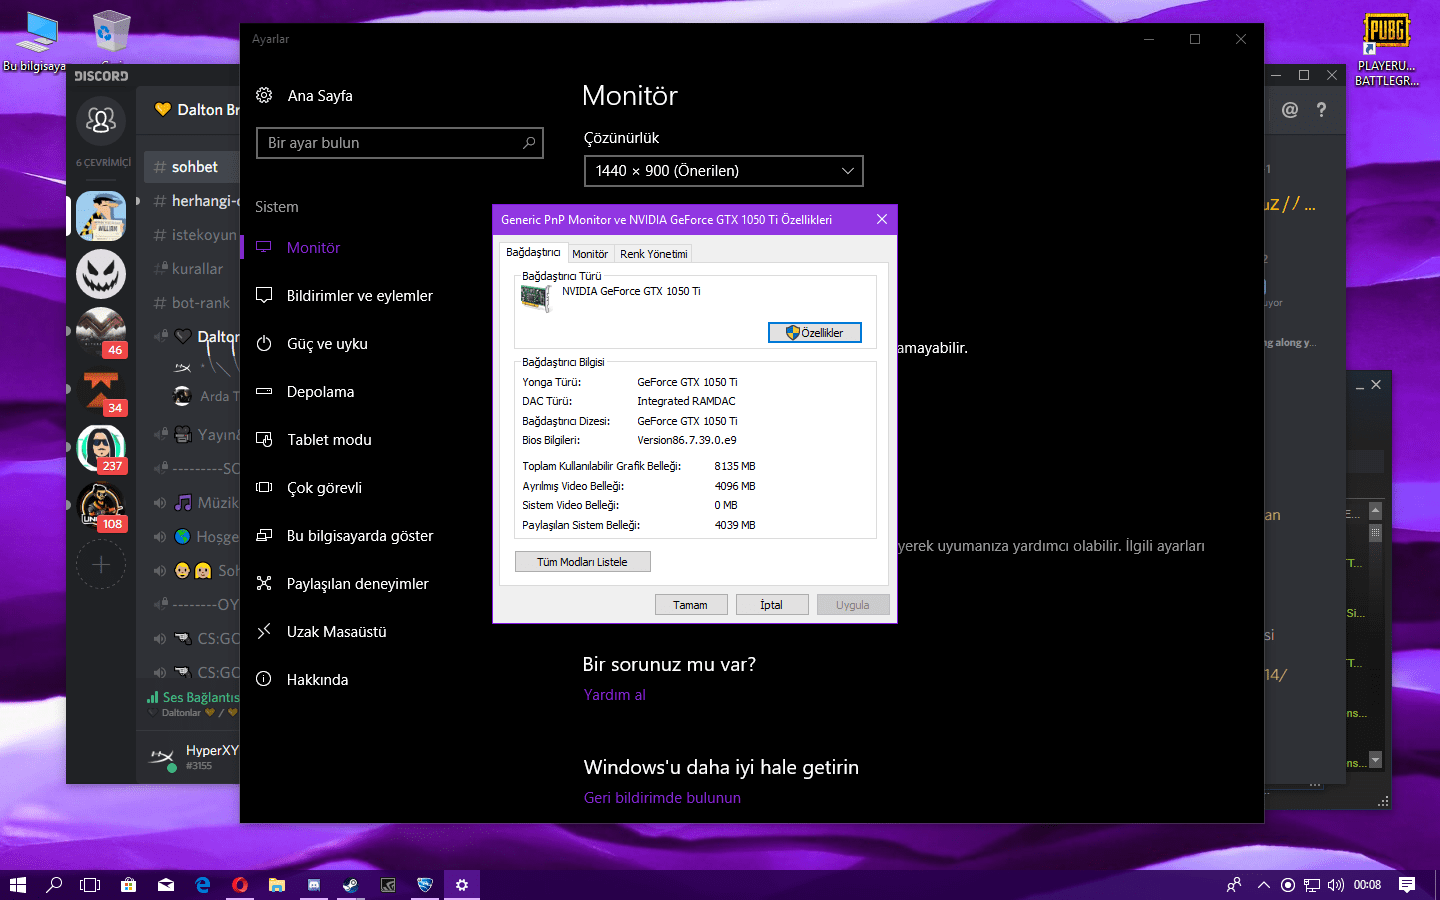Open Mail app from taskbar
This screenshot has width=1440, height=900.
tap(166, 885)
